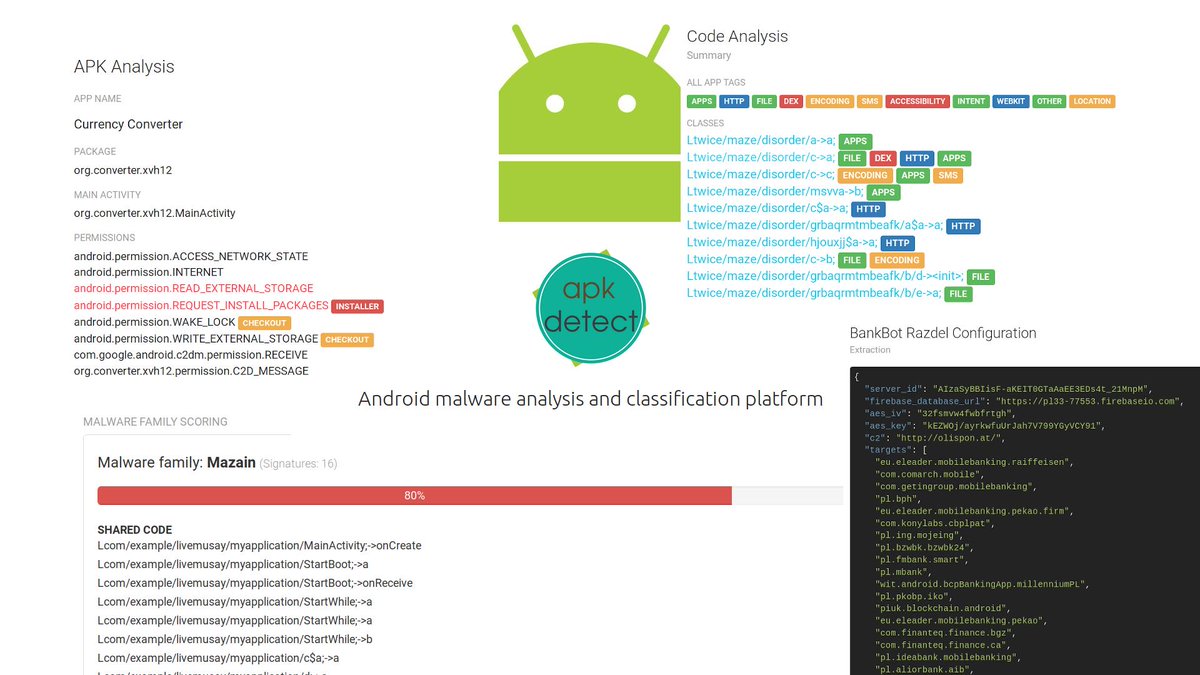Click the green OTHER tag
Screen dimensions: 1200x675
(x=1049, y=101)
